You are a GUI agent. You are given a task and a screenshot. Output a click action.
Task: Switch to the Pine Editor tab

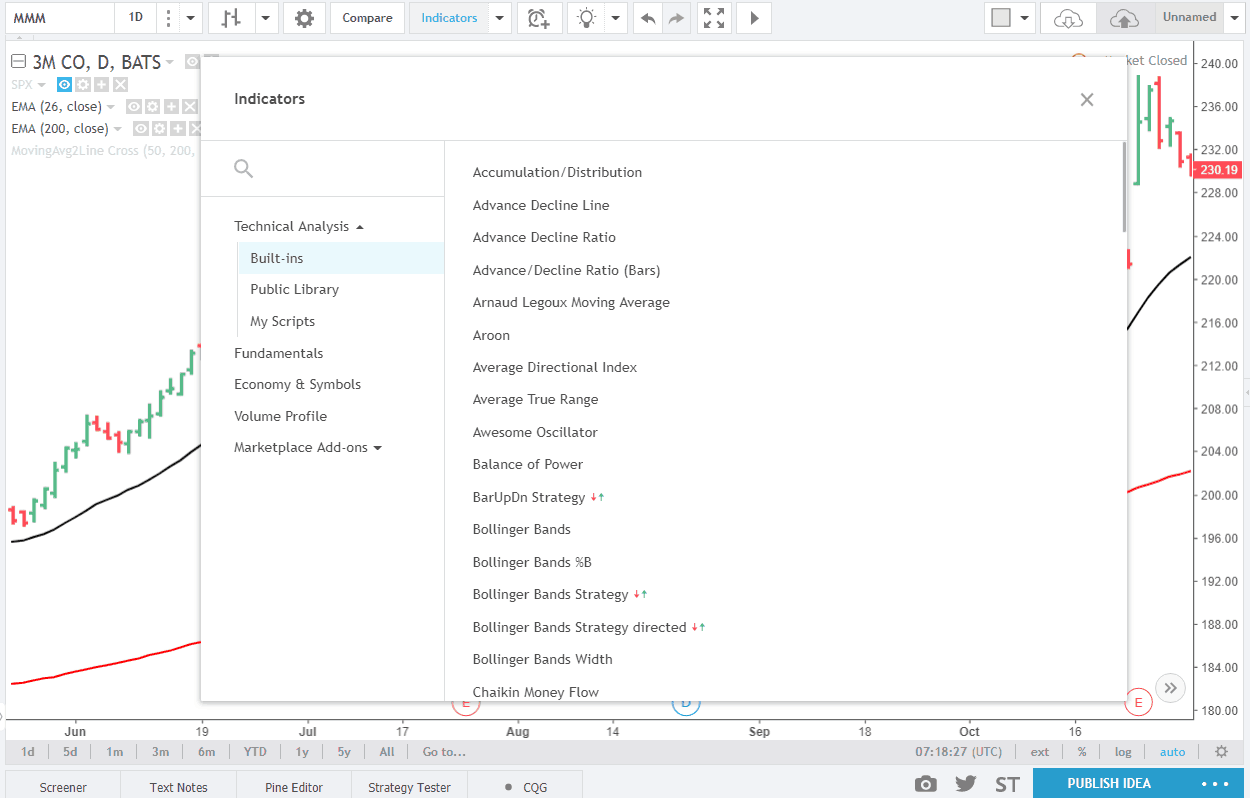[x=294, y=787]
